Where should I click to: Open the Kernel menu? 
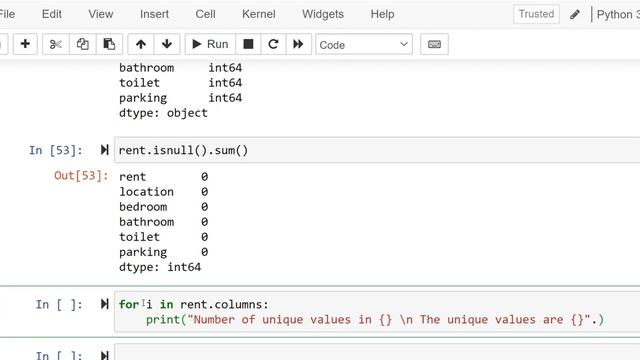click(x=259, y=14)
